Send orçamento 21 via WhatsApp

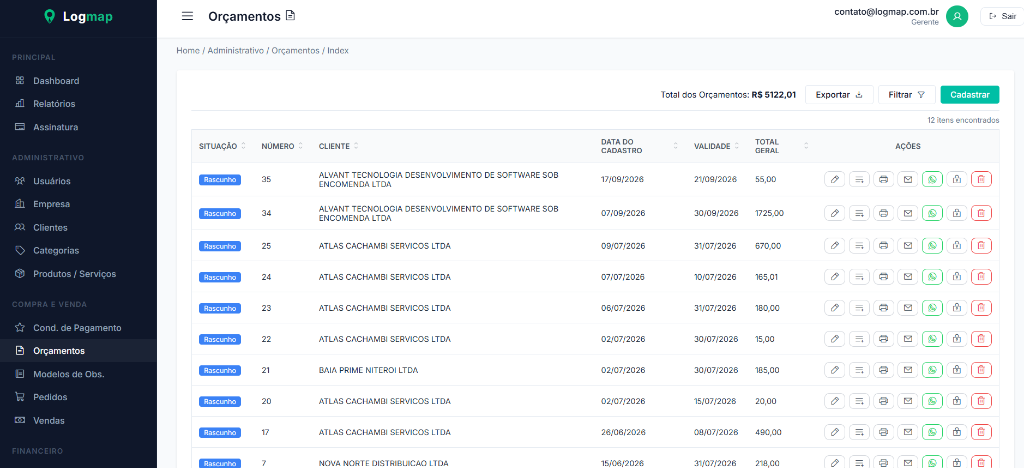[x=932, y=370]
